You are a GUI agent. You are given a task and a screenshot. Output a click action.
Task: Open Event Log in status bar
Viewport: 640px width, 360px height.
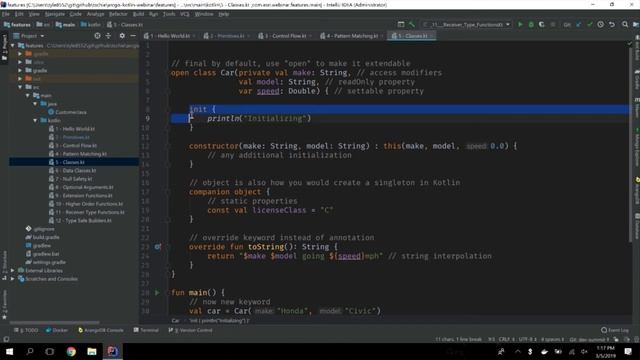click(615, 330)
